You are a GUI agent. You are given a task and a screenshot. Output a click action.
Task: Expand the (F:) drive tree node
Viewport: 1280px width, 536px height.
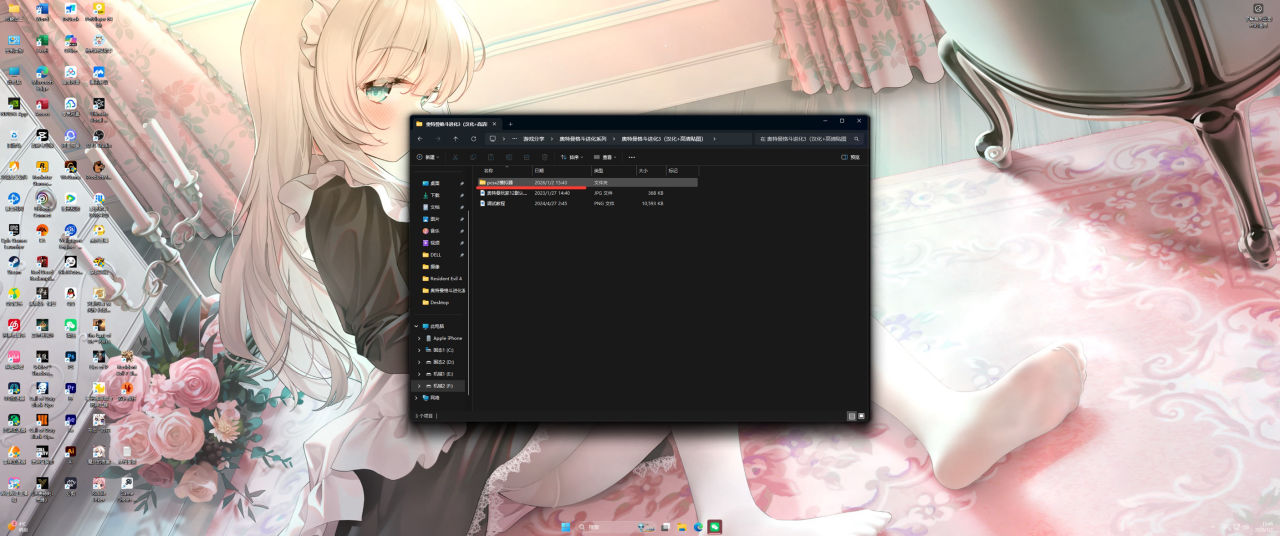(x=419, y=386)
